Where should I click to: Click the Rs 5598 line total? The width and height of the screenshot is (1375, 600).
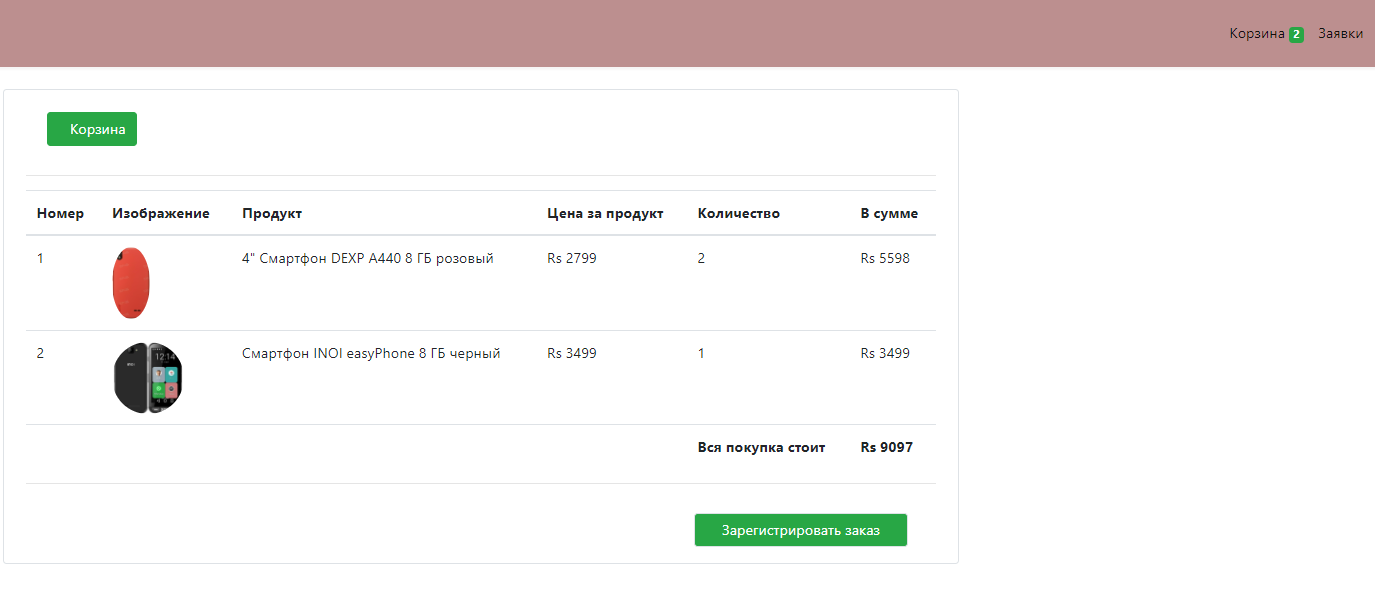click(885, 258)
